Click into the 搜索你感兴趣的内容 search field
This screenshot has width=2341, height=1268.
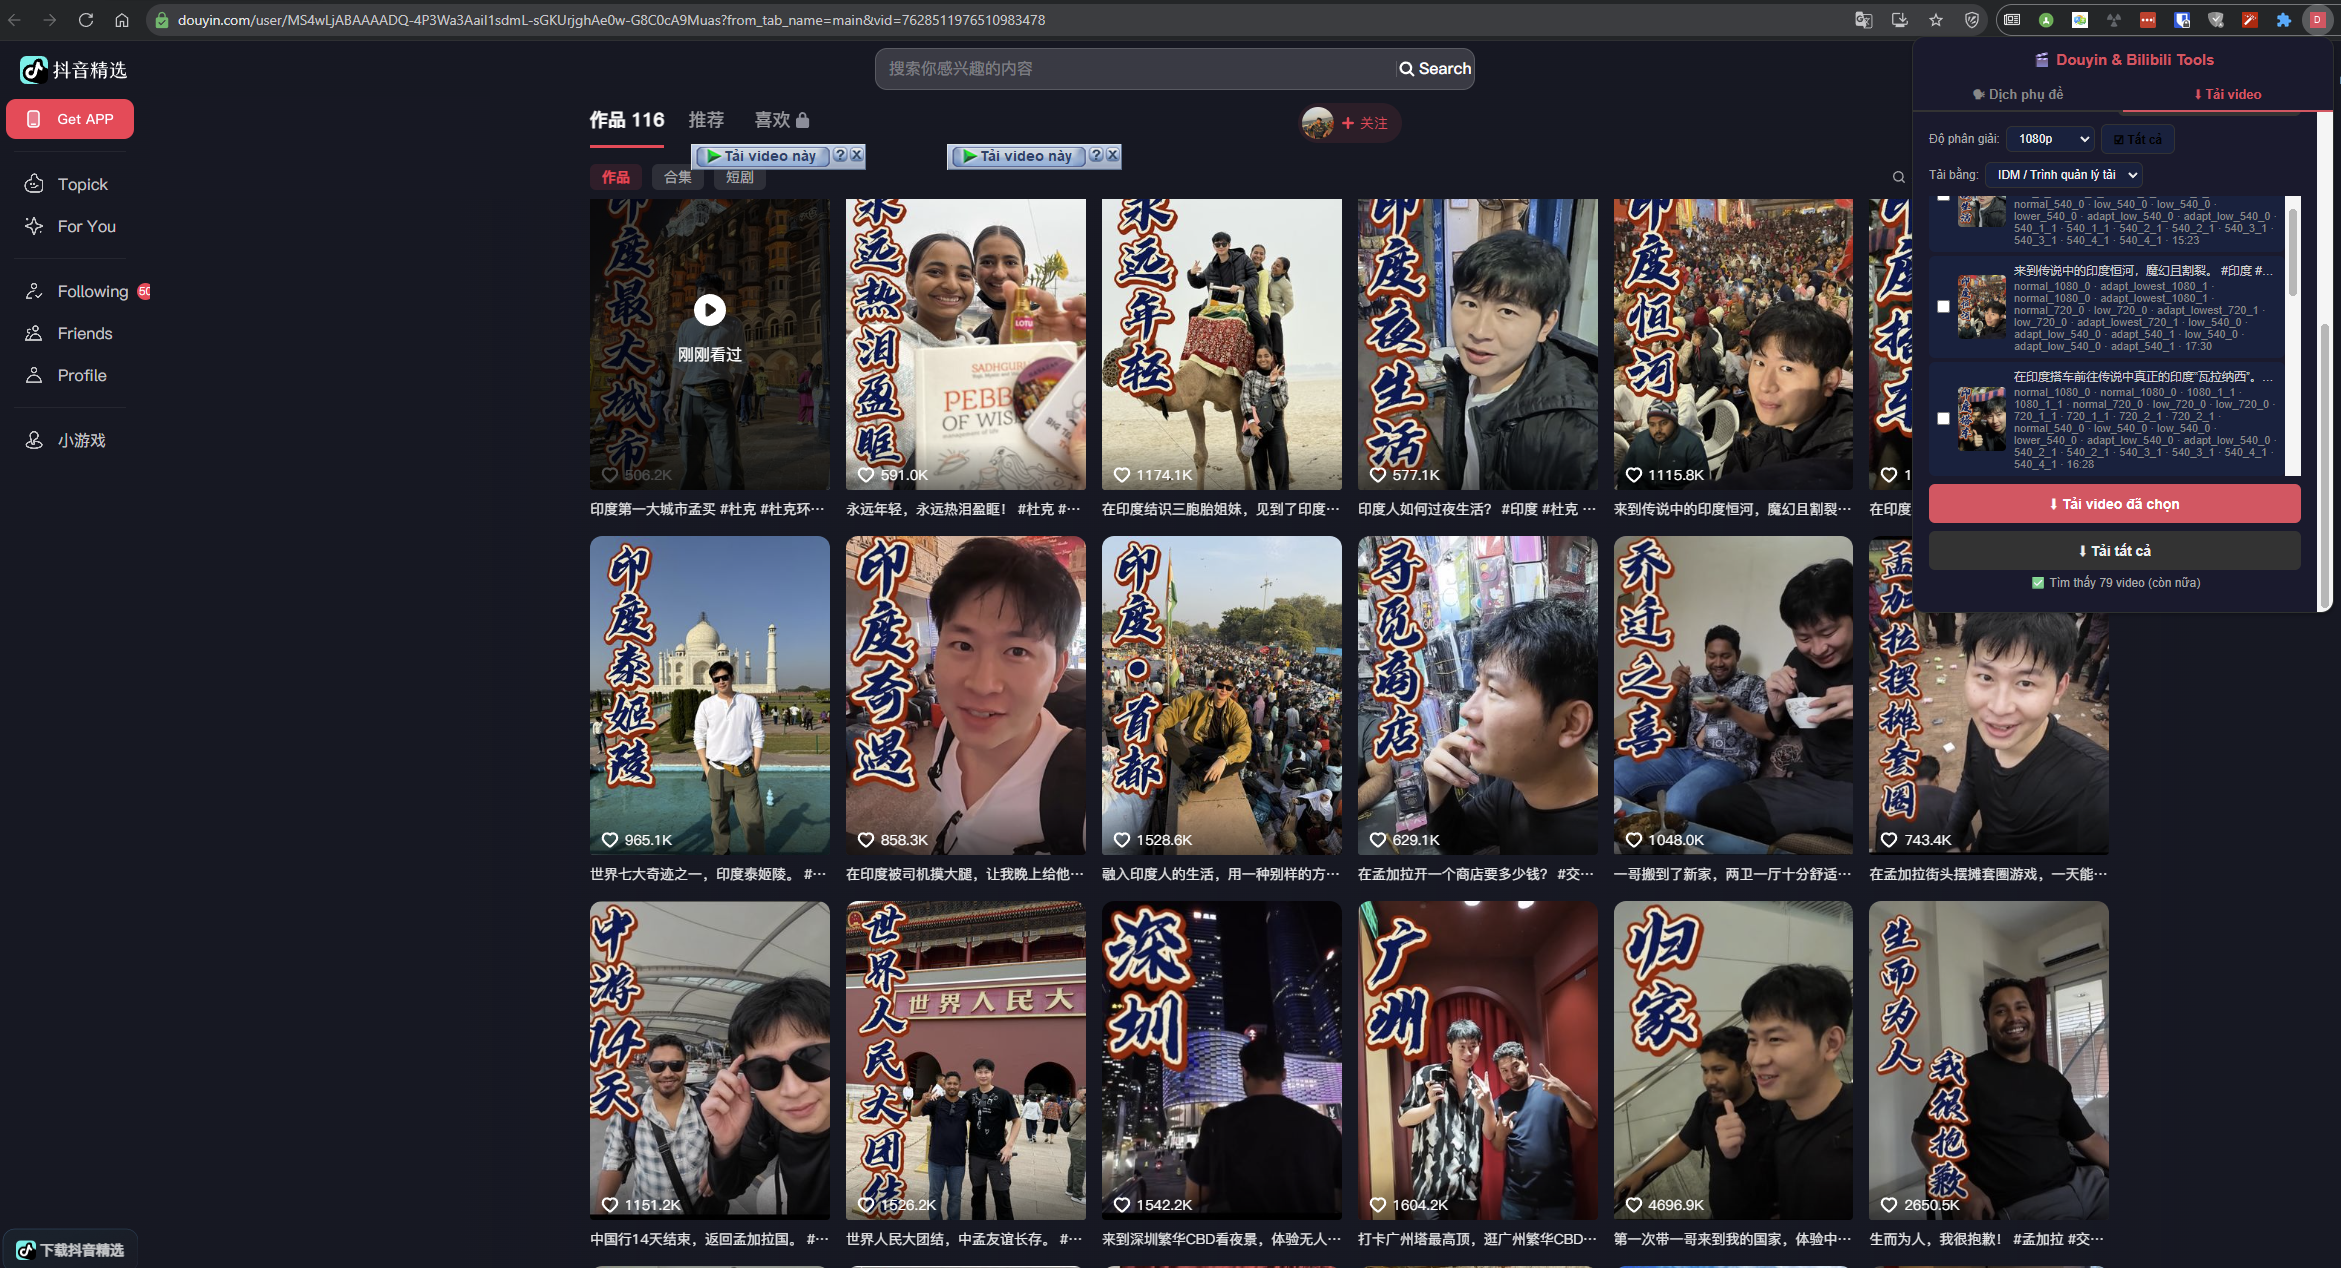(x=1135, y=69)
